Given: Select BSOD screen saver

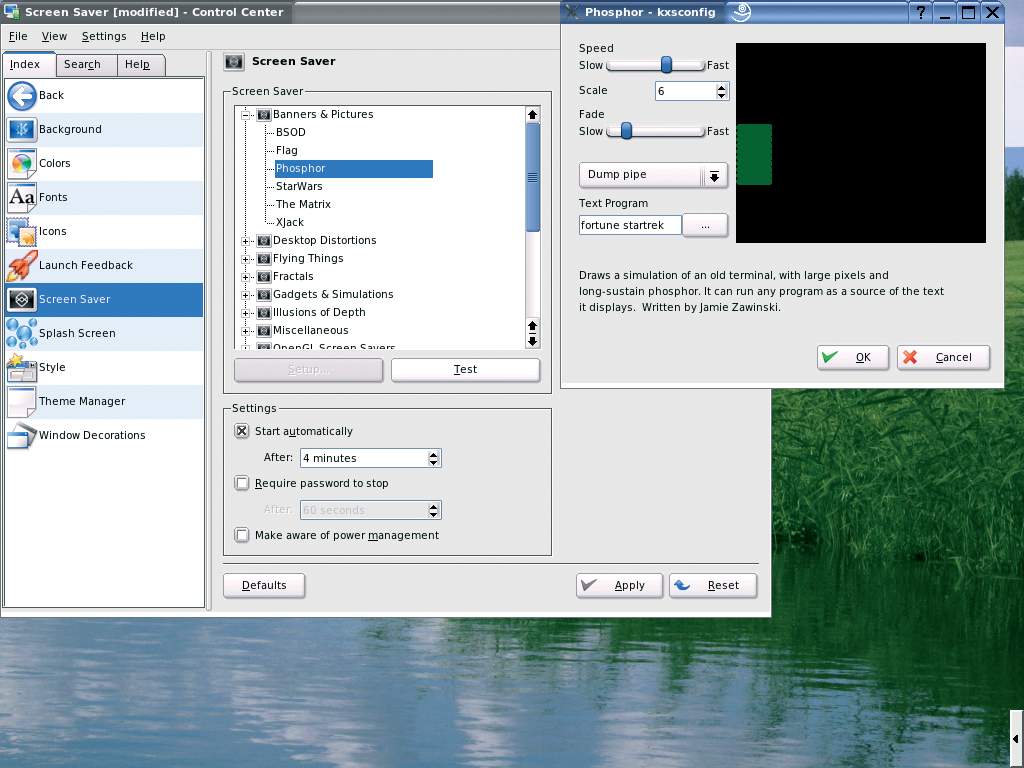Looking at the screenshot, I should (x=291, y=133).
